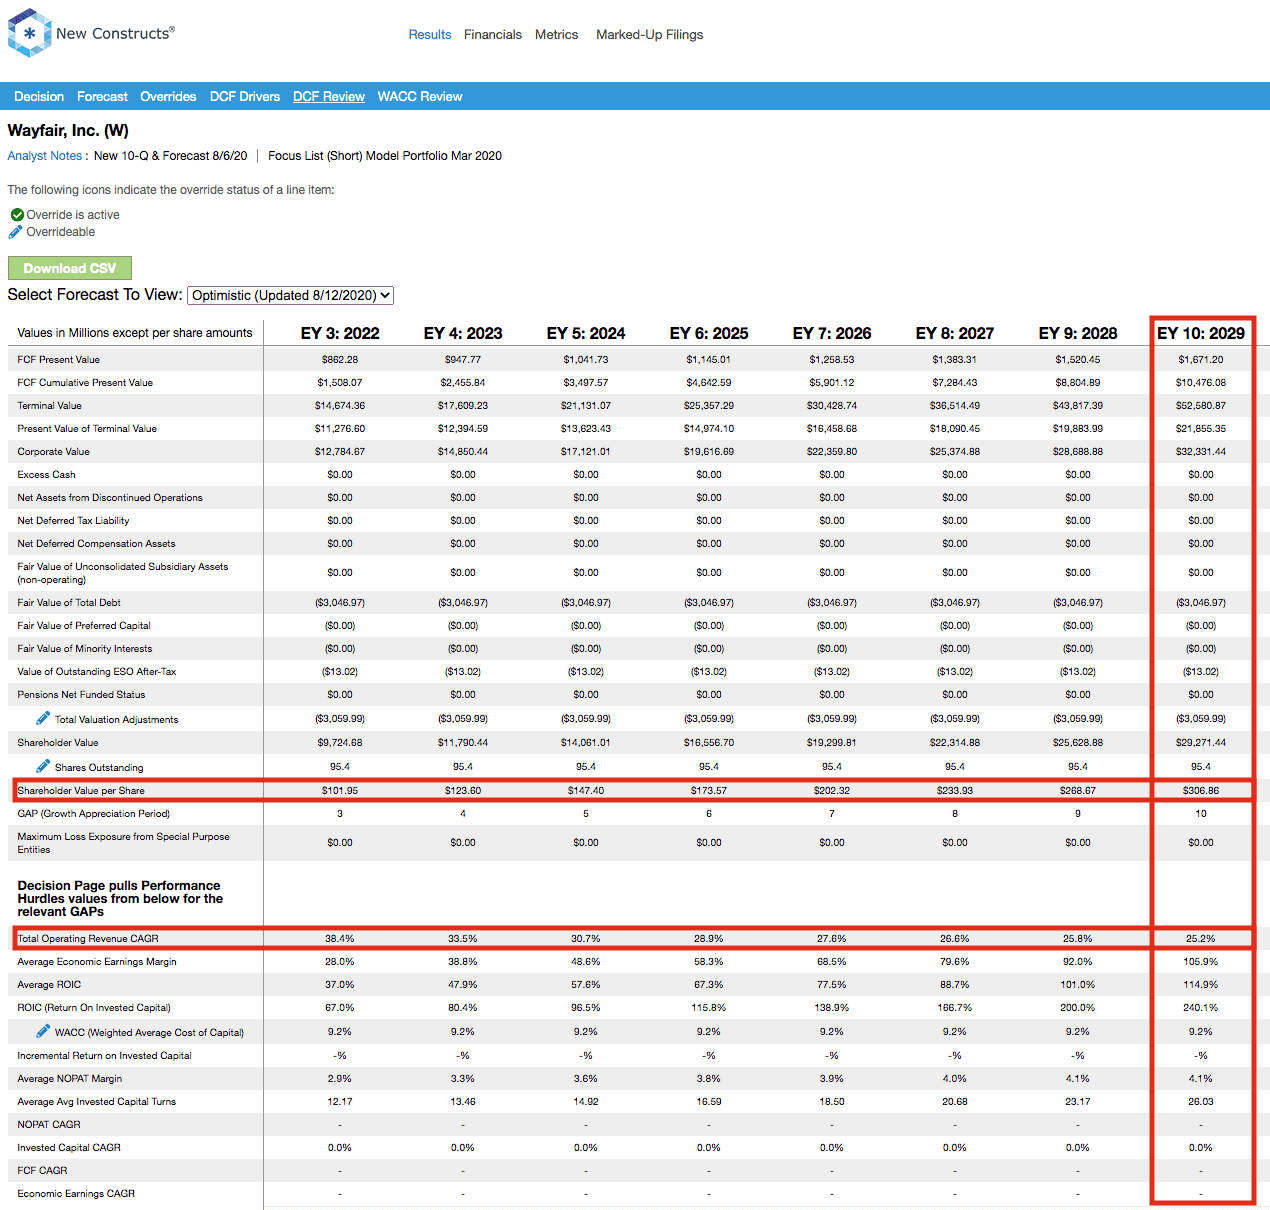The image size is (1270, 1210).
Task: Click the $306.86 shareholder value per share cell
Action: point(1201,790)
